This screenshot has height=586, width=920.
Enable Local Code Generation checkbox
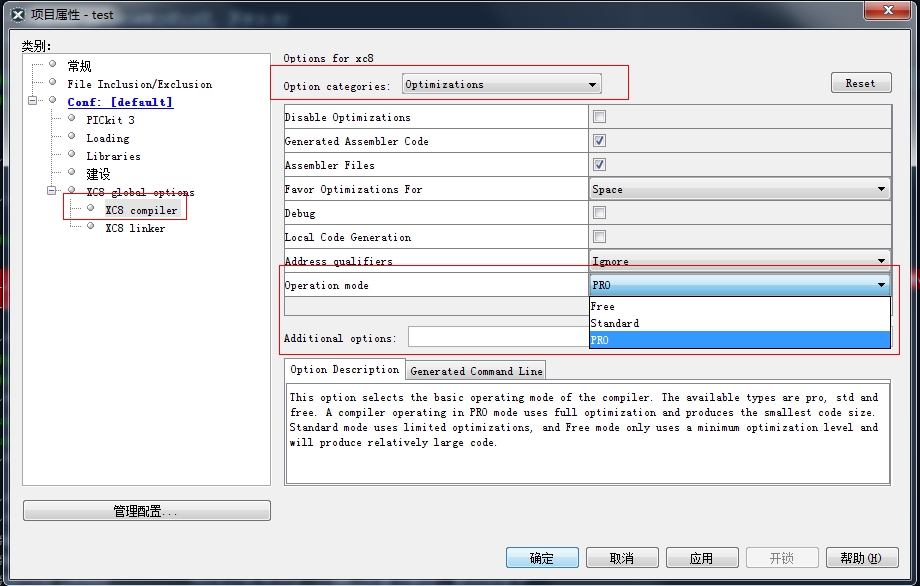pos(599,237)
